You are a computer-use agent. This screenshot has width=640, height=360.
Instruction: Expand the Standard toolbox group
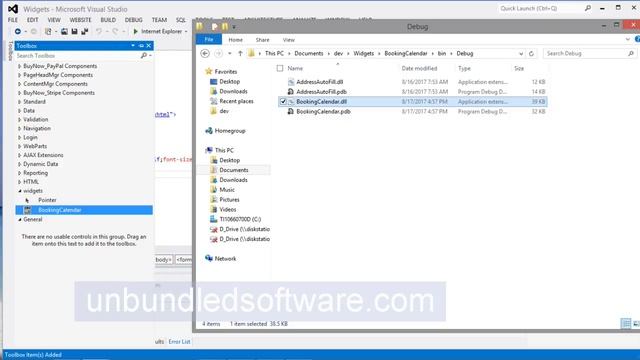click(x=19, y=102)
